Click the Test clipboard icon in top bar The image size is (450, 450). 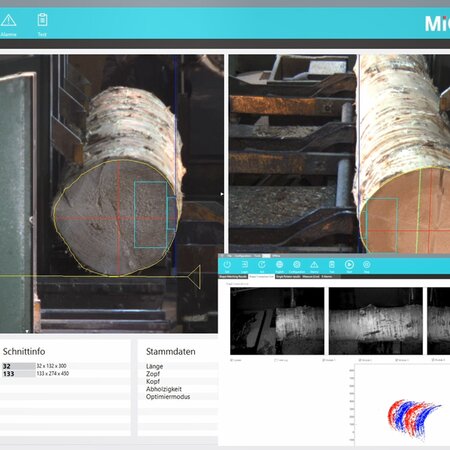[42, 20]
